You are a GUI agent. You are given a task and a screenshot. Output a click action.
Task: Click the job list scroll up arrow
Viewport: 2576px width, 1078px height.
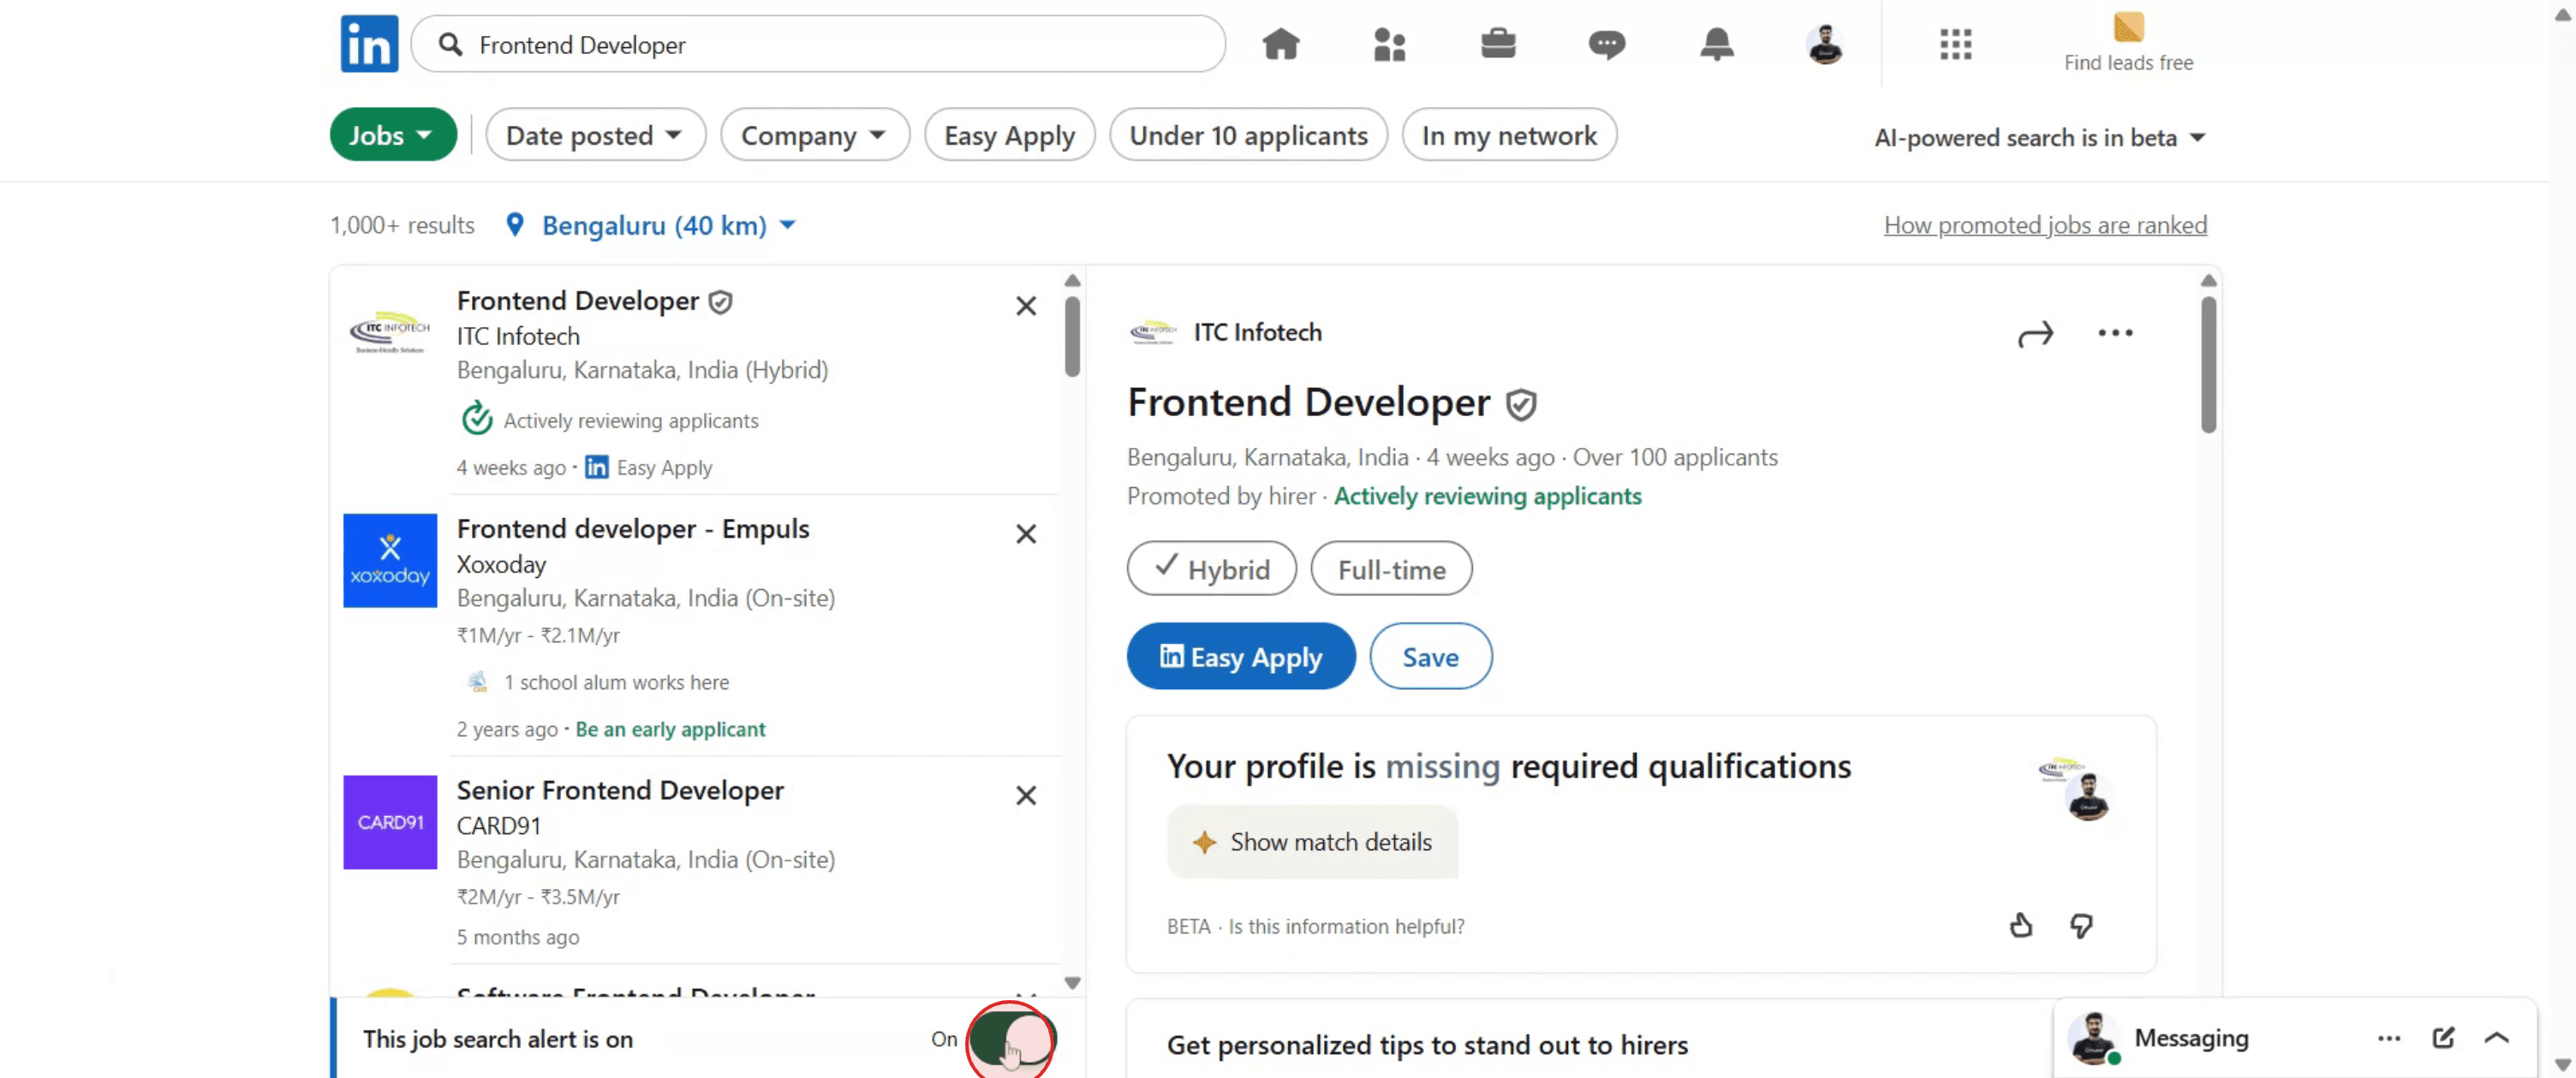pos(1072,281)
